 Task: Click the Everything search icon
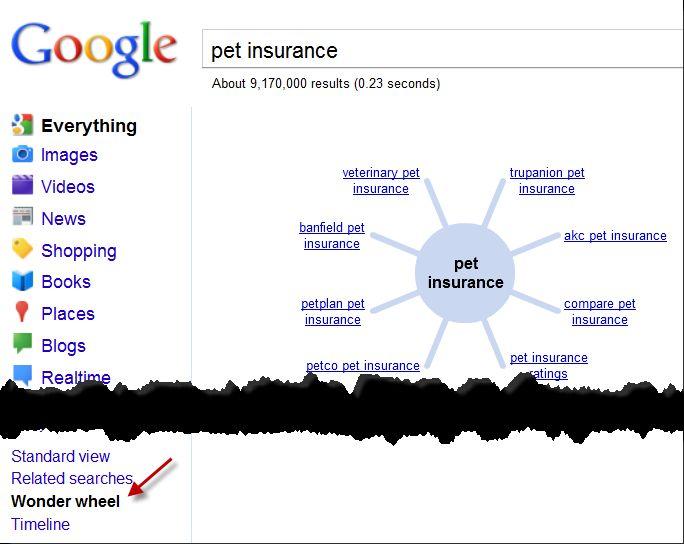click(22, 125)
